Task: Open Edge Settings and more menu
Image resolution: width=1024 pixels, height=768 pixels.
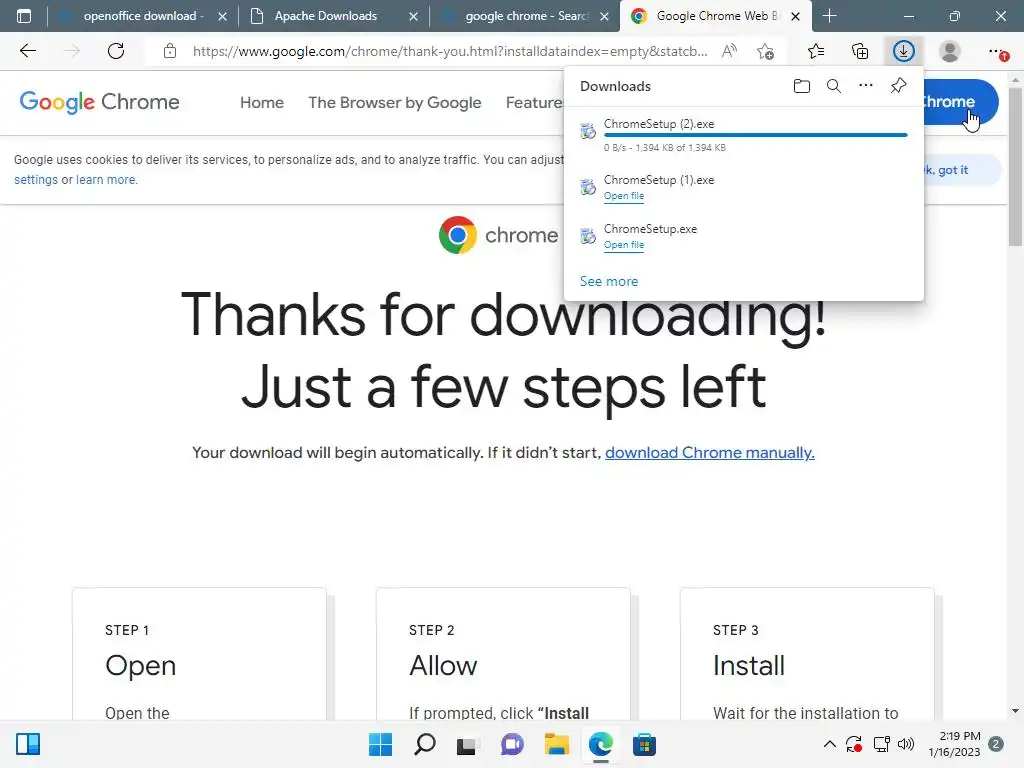Action: coord(997,51)
